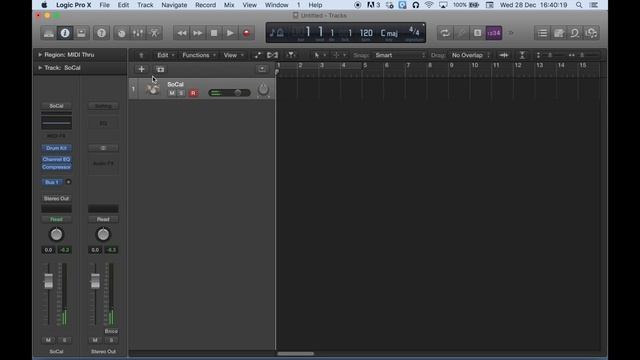Click the Stereo Out output slot

tap(56, 198)
